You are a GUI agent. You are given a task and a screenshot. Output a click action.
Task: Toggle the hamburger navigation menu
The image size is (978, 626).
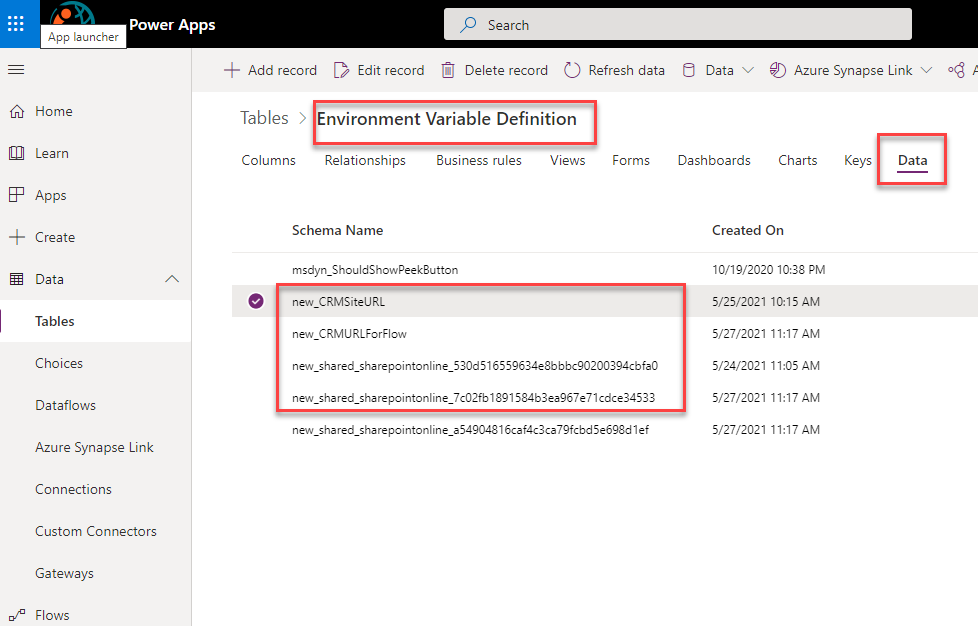pyautogui.click(x=16, y=70)
